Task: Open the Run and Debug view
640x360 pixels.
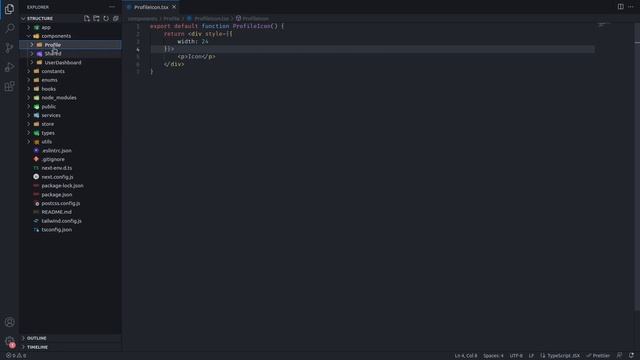Action: [x=9, y=67]
